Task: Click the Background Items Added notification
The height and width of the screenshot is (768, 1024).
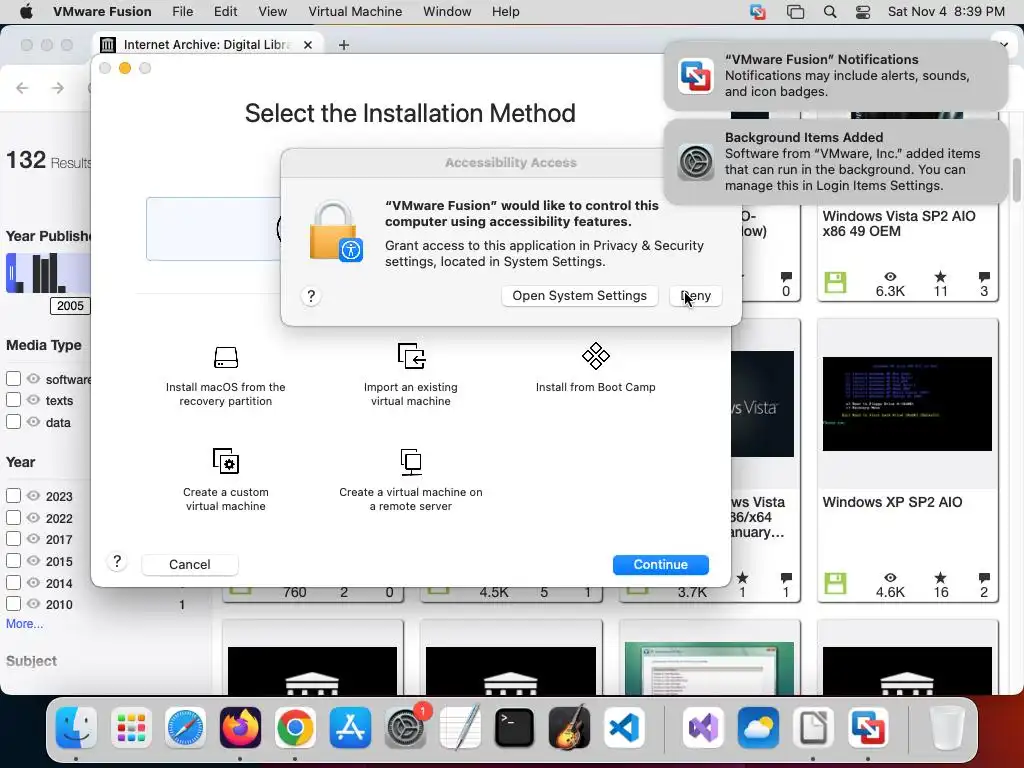Action: click(835, 161)
